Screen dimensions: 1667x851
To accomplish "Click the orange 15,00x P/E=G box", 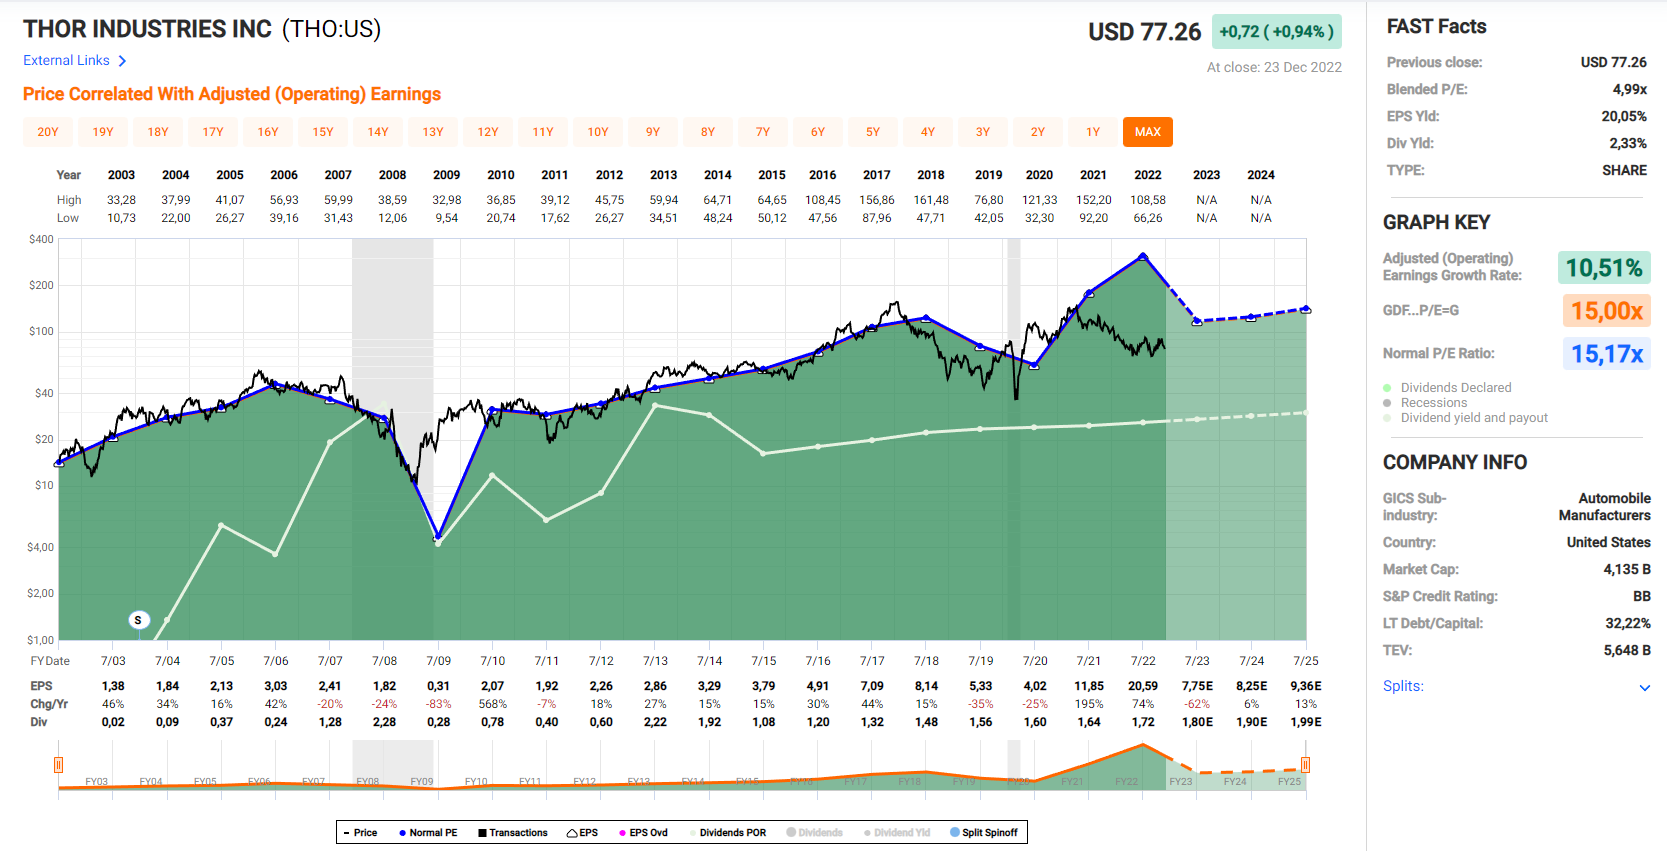I will point(1606,311).
